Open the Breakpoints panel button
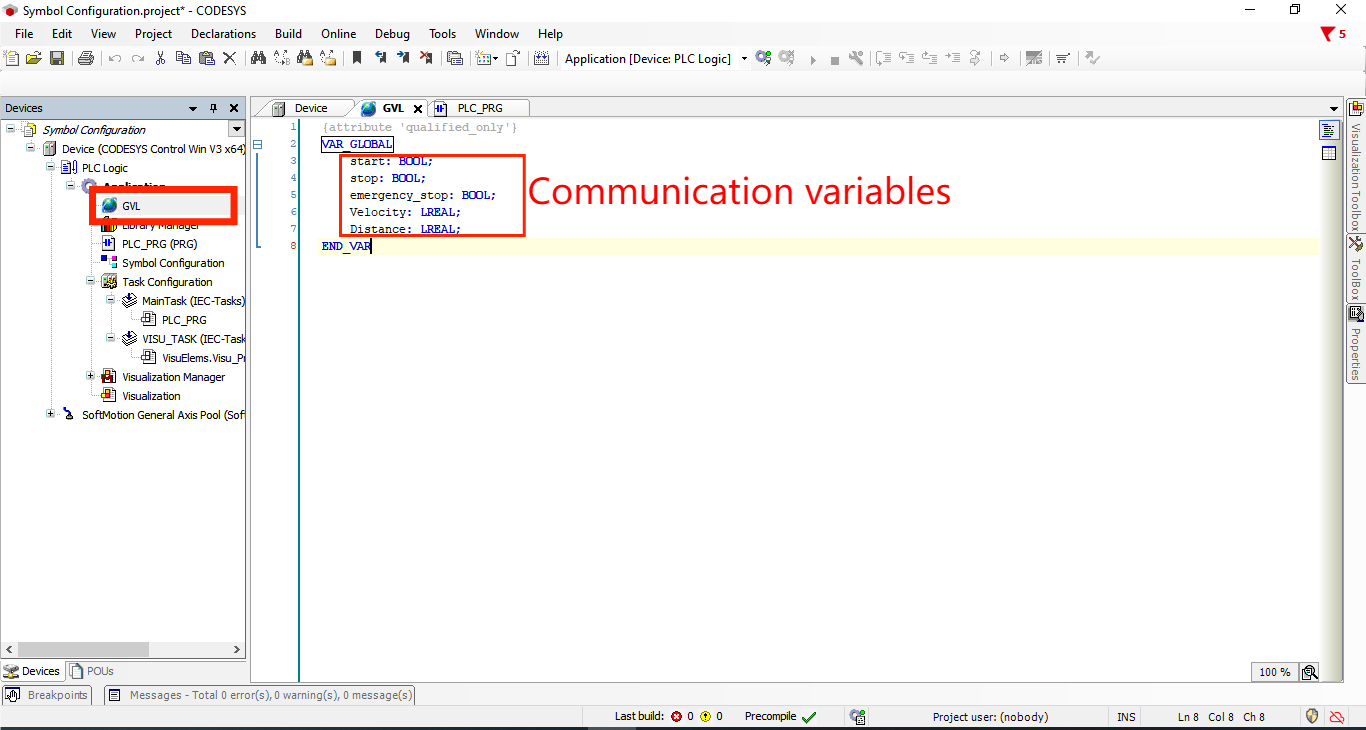Screen dimensions: 1366x730 coord(47,695)
